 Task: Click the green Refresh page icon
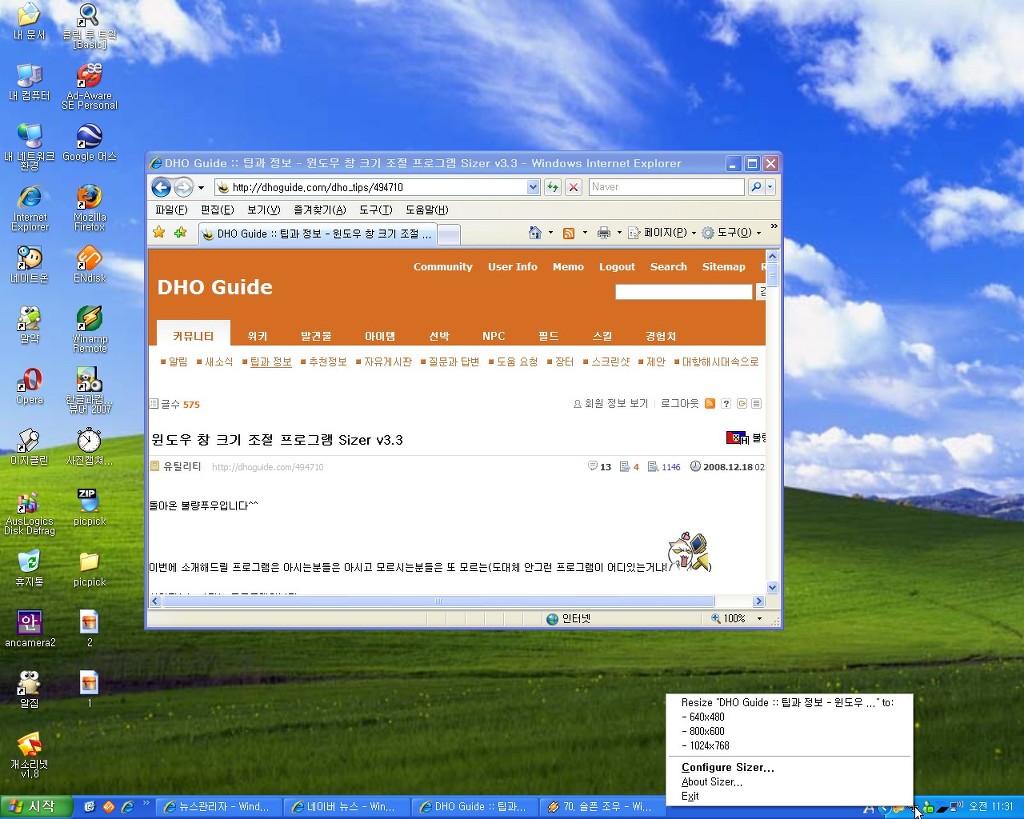pyautogui.click(x=553, y=187)
